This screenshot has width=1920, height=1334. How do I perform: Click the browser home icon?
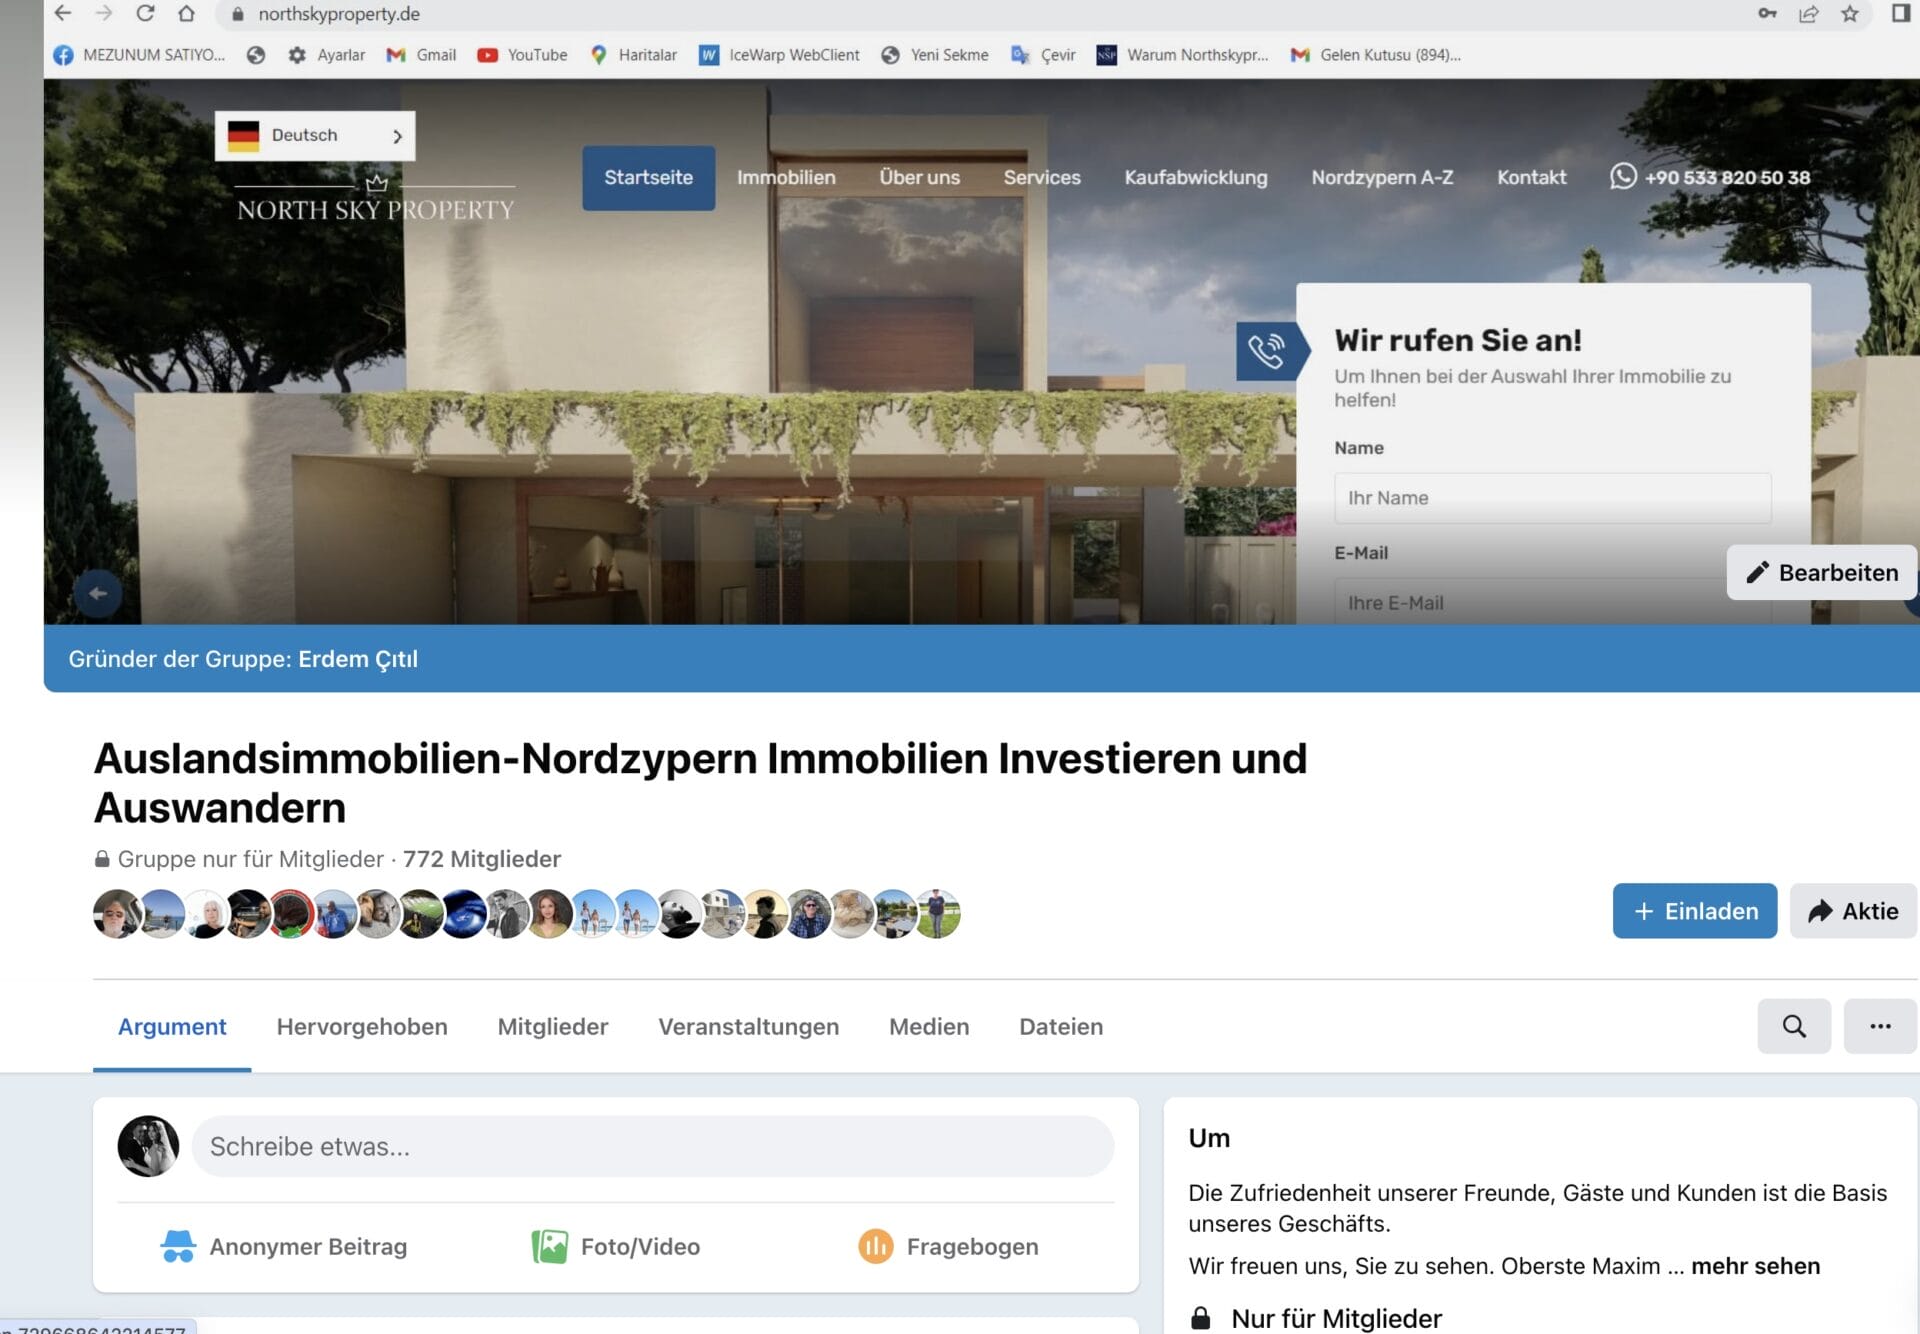pyautogui.click(x=186, y=14)
